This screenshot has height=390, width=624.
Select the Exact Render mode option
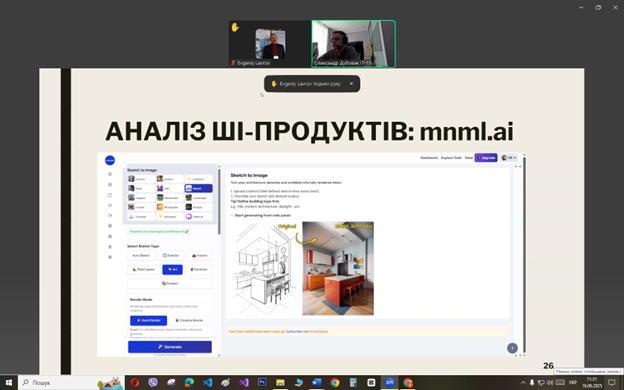[148, 320]
